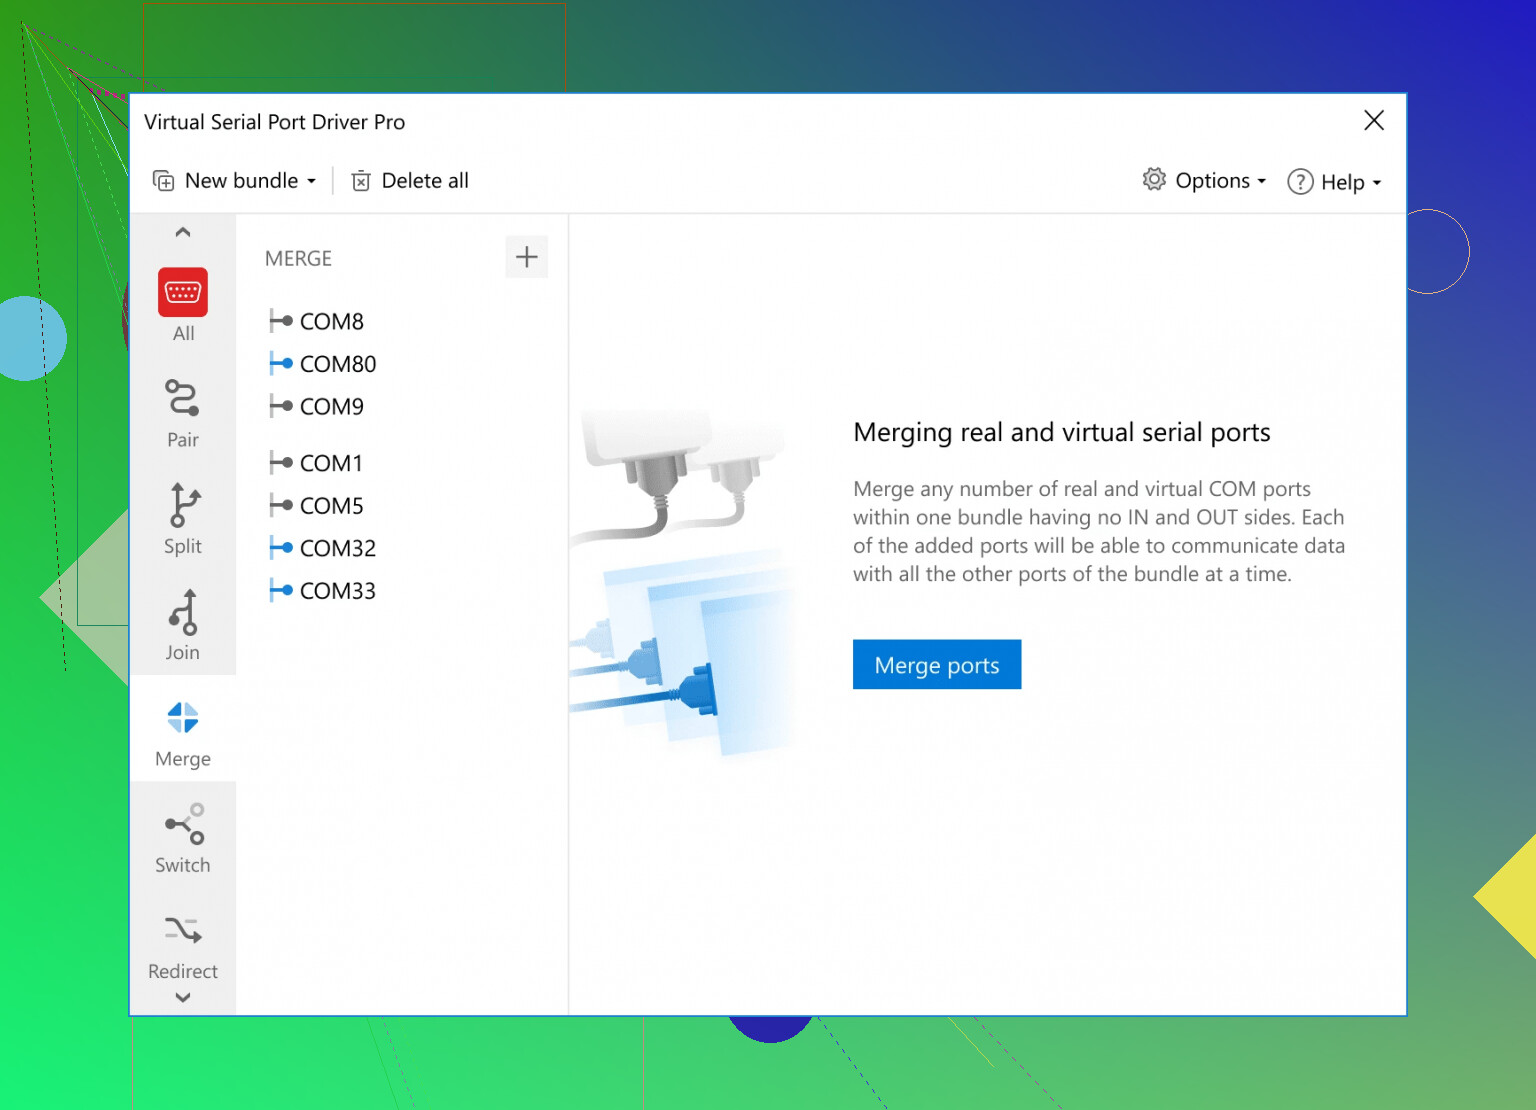The image size is (1536, 1110).
Task: Click the Switch label in sidebar
Action: click(183, 865)
